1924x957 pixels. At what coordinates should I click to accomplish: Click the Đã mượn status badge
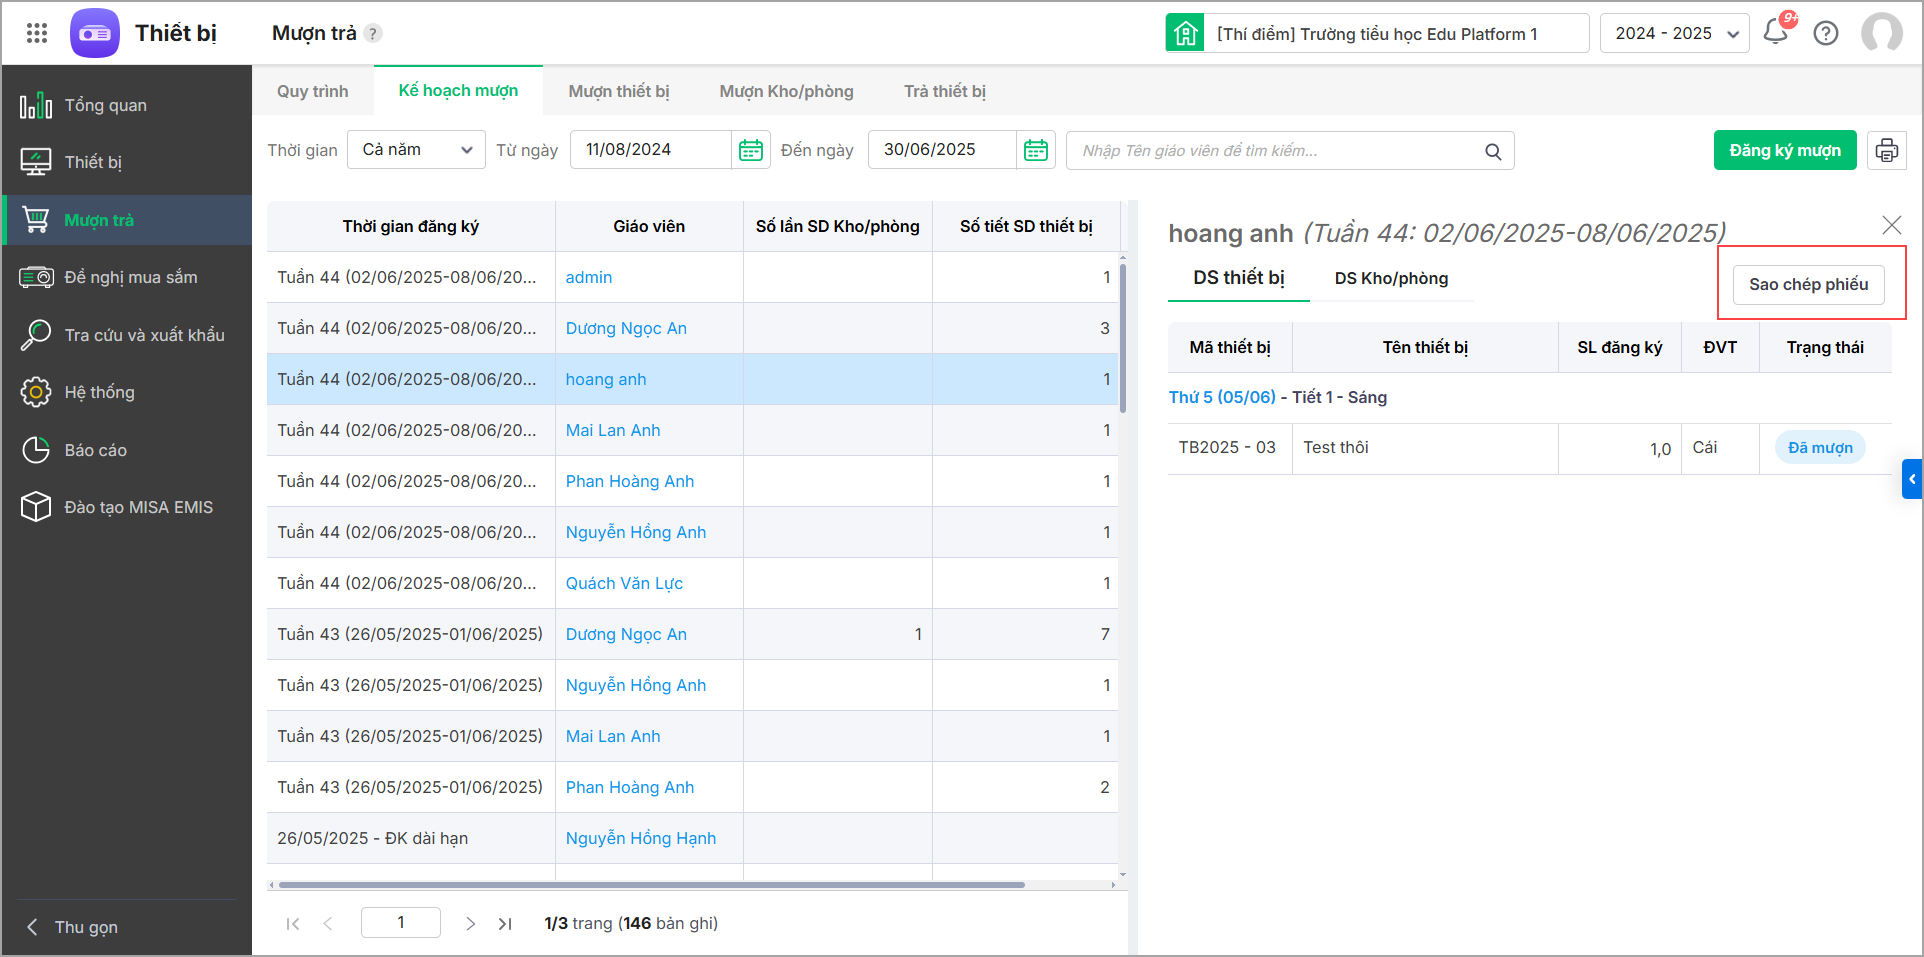[1820, 447]
